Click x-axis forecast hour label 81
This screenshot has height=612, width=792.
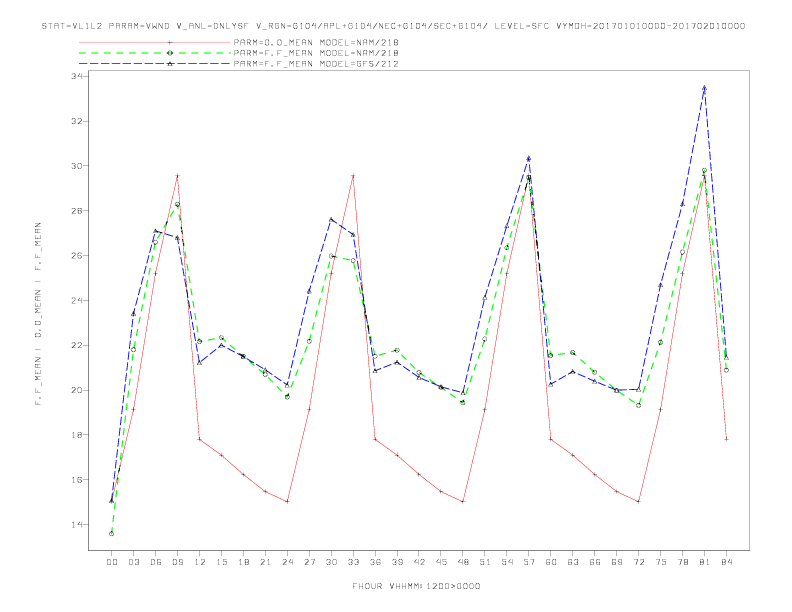705,562
